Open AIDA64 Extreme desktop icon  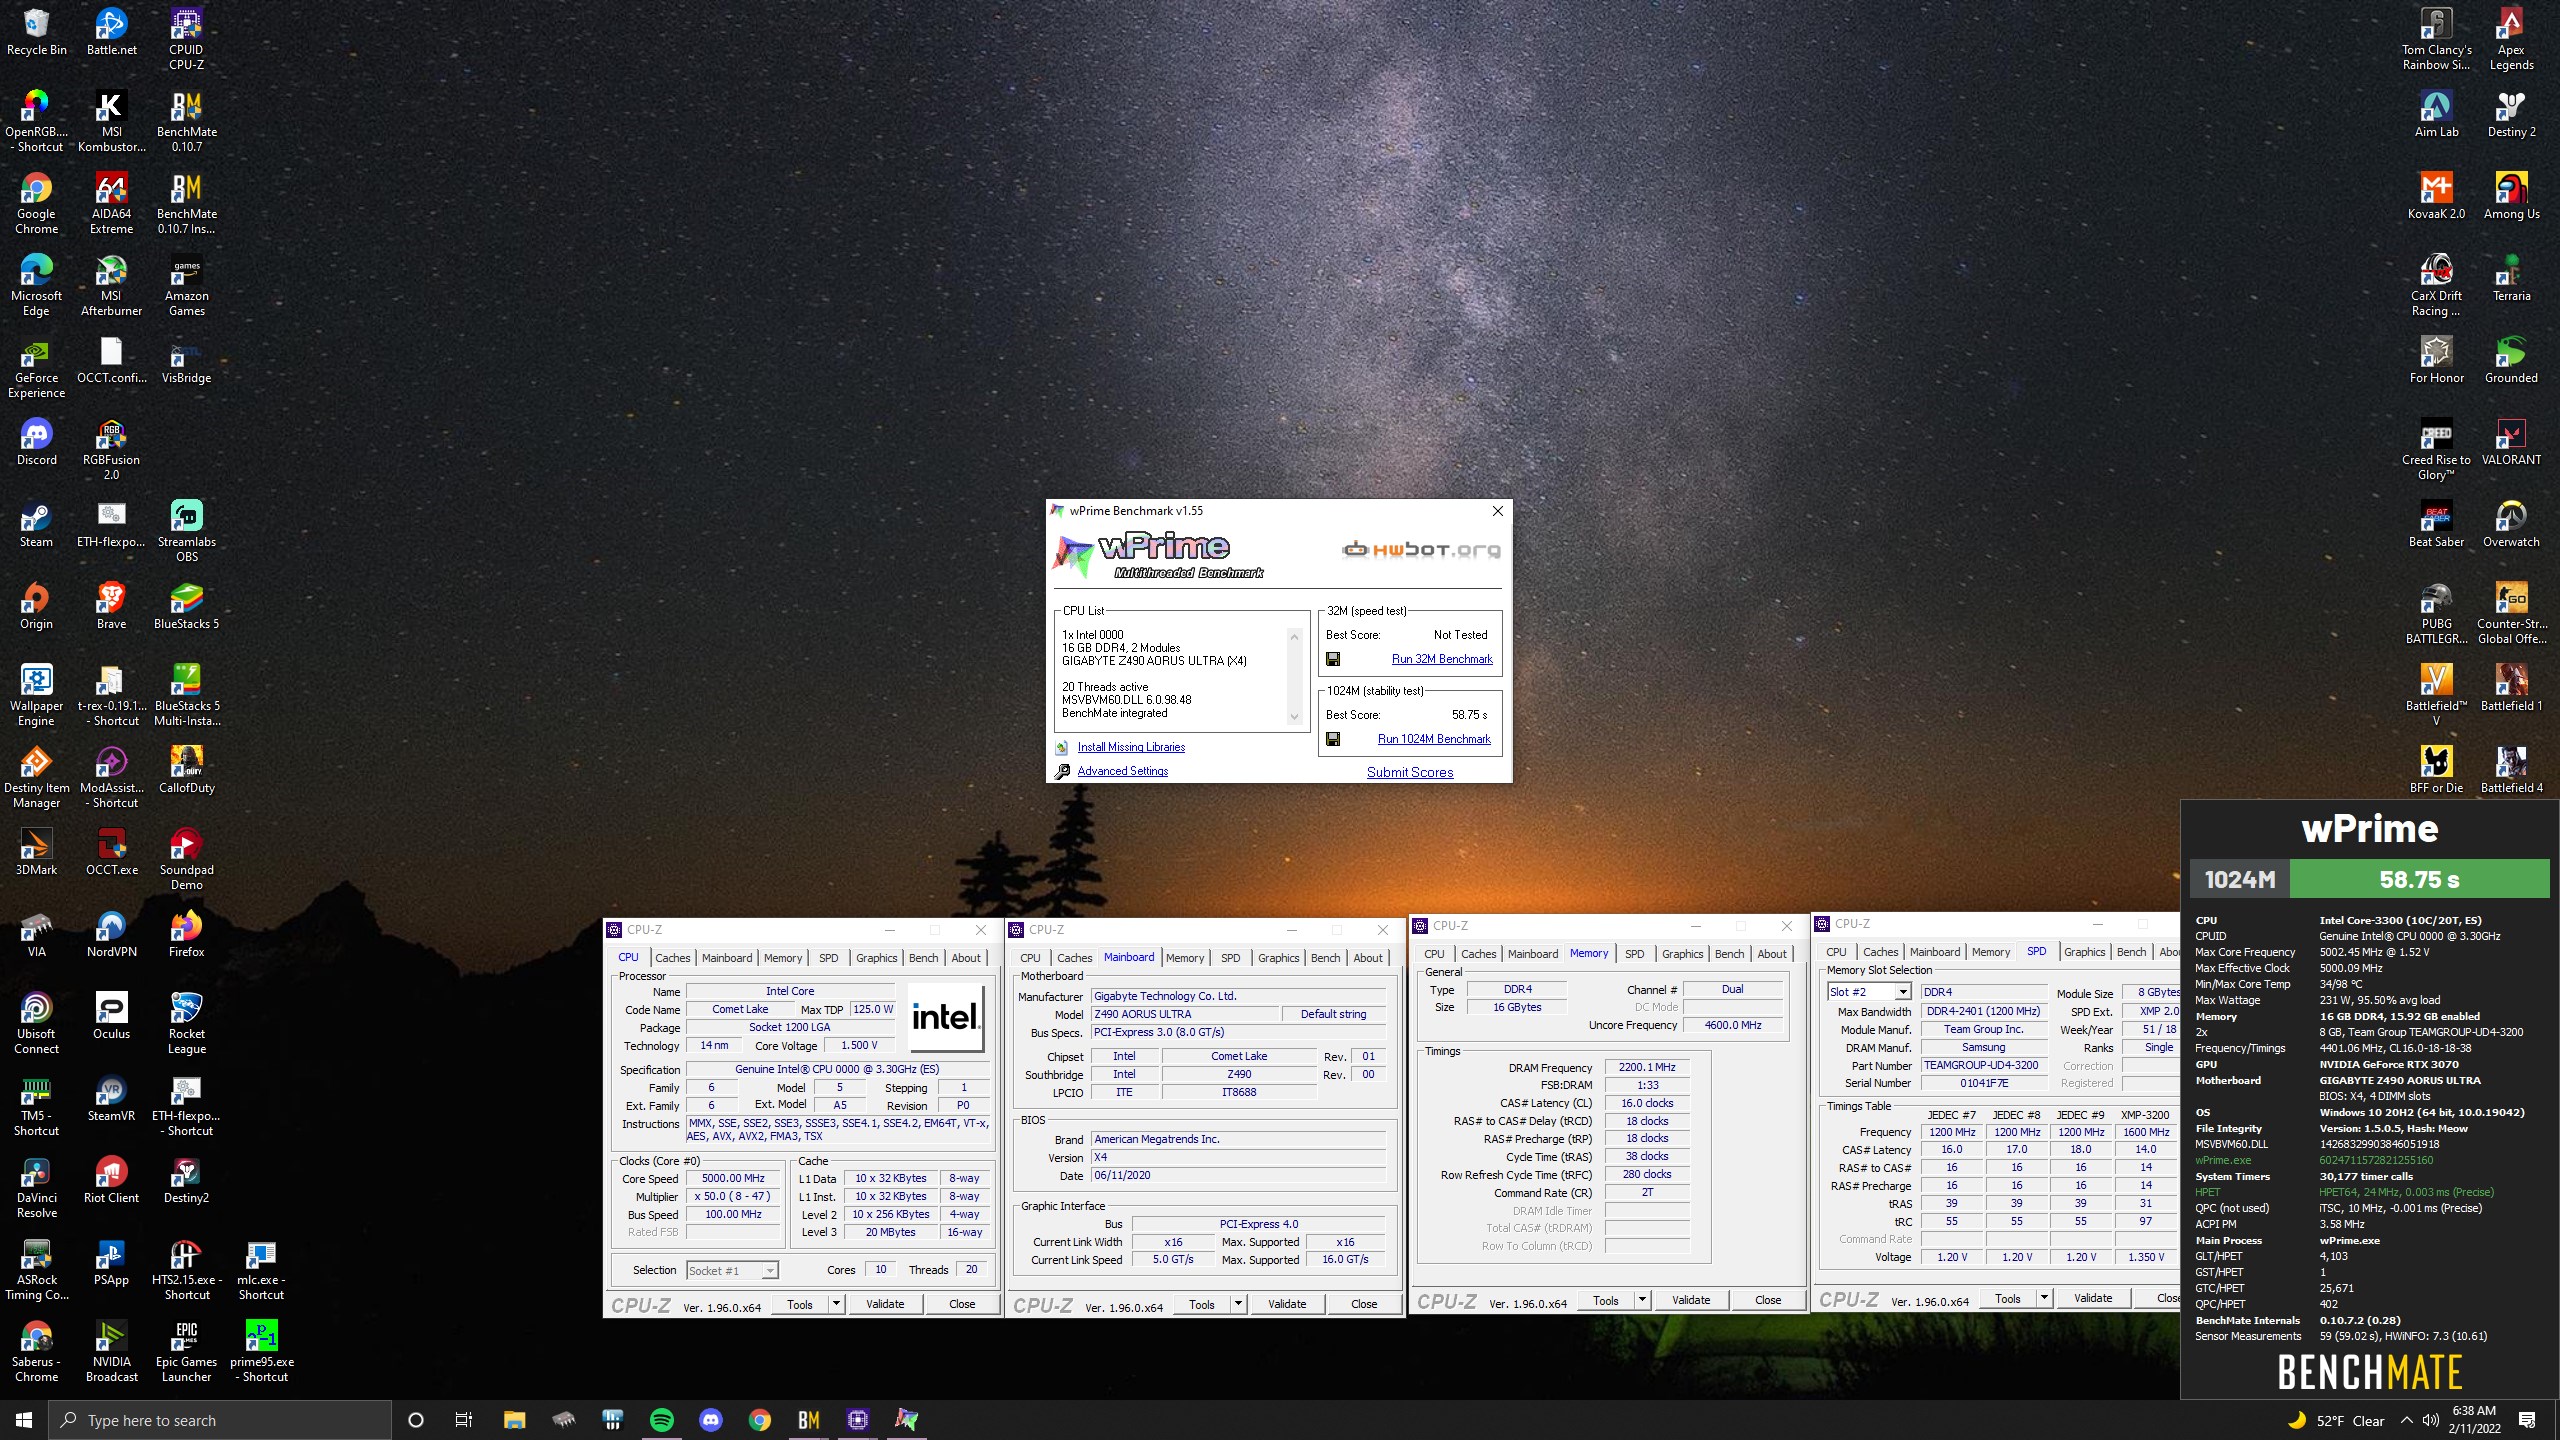pyautogui.click(x=111, y=203)
